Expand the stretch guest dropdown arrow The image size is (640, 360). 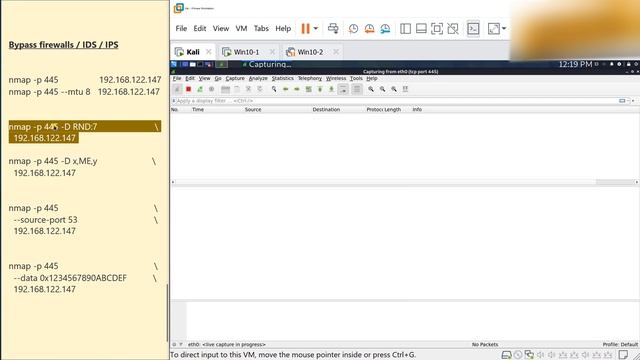click(x=504, y=29)
